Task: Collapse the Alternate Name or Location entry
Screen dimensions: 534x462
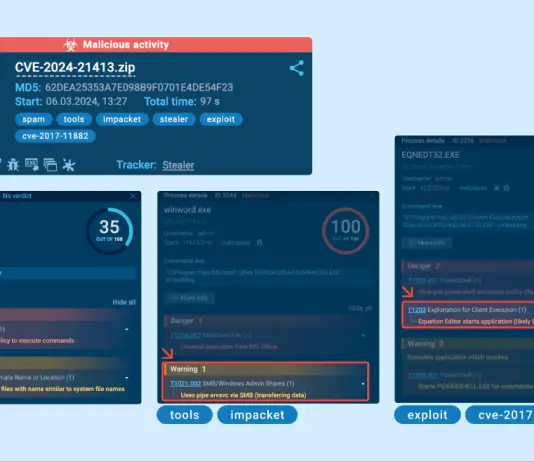Action: pyautogui.click(x=127, y=378)
